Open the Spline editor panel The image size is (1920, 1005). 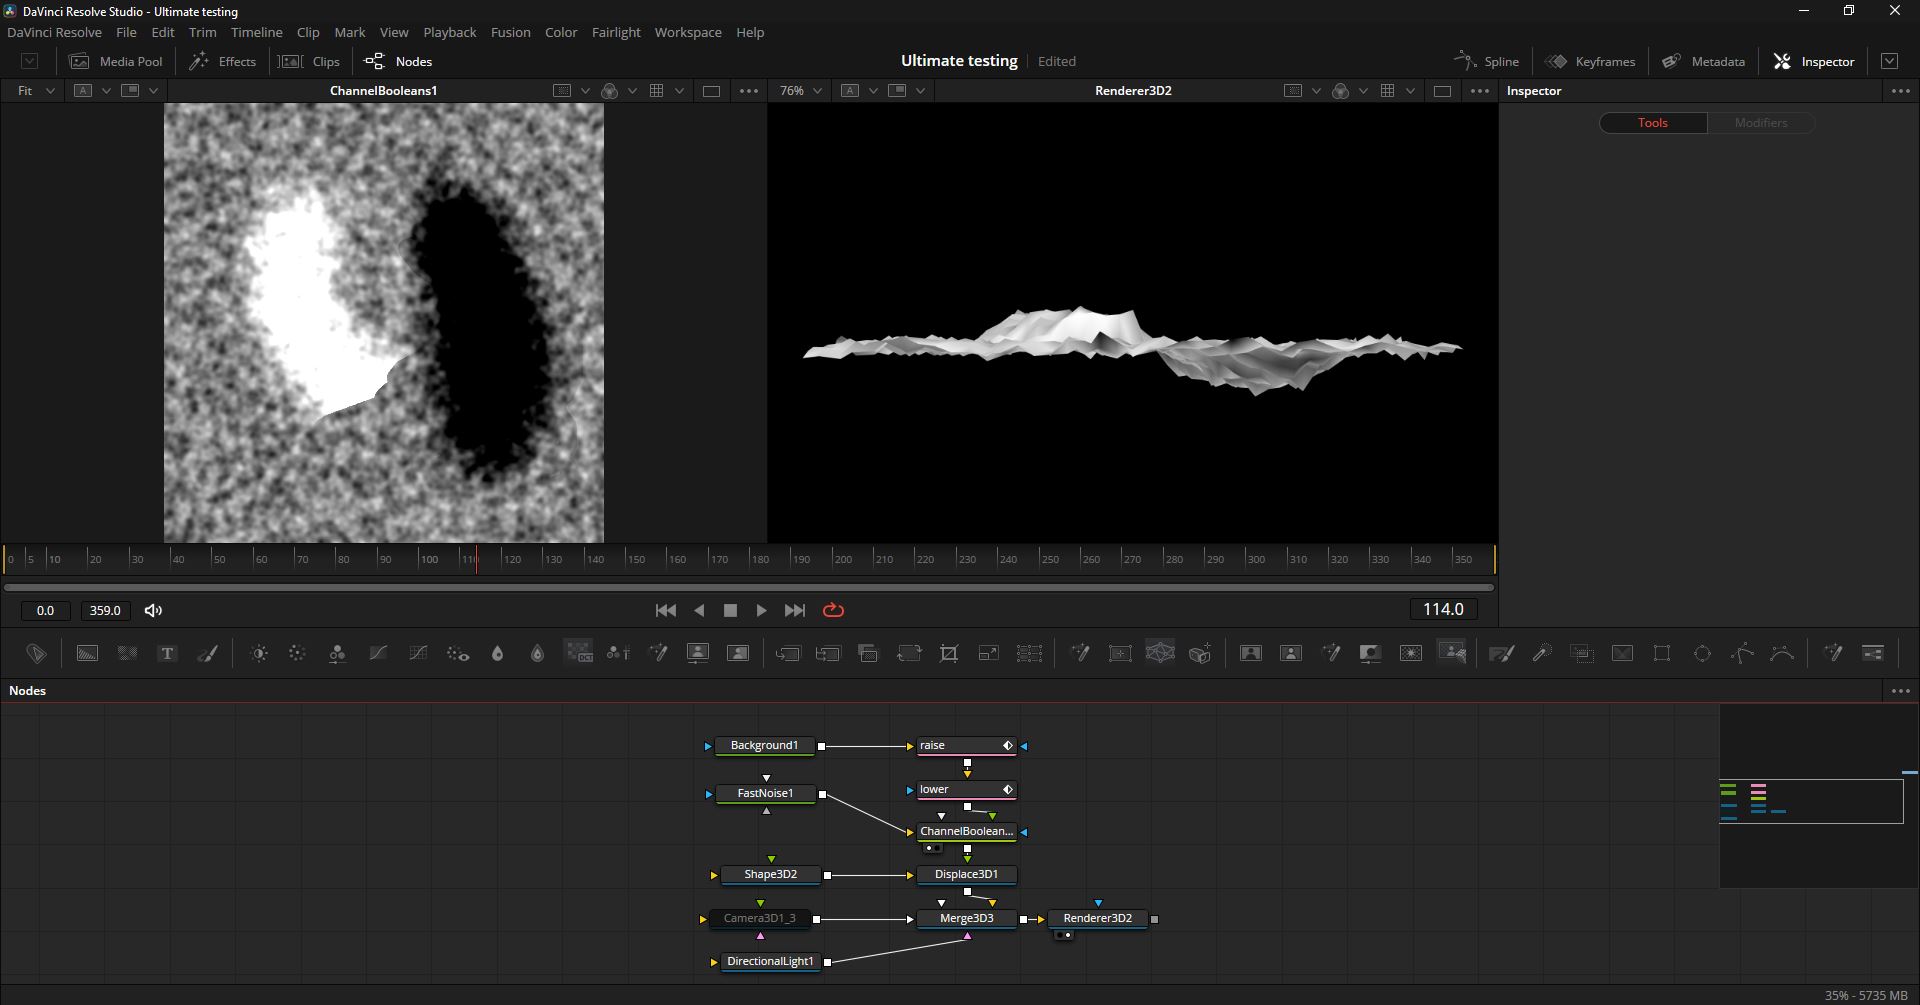click(x=1486, y=61)
